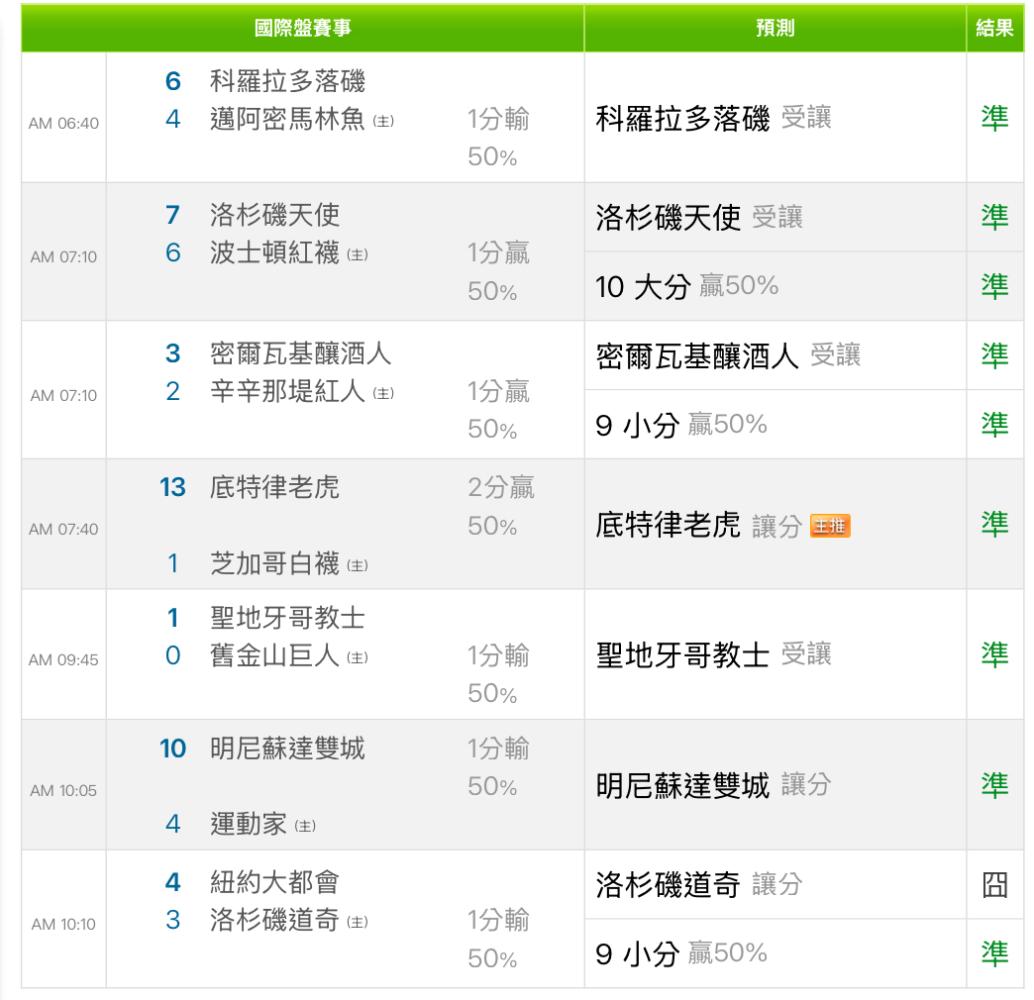1034x1000 pixels.
Task: Open the 9 小分 prediction for the 紐約大都會 game
Action: (681, 954)
